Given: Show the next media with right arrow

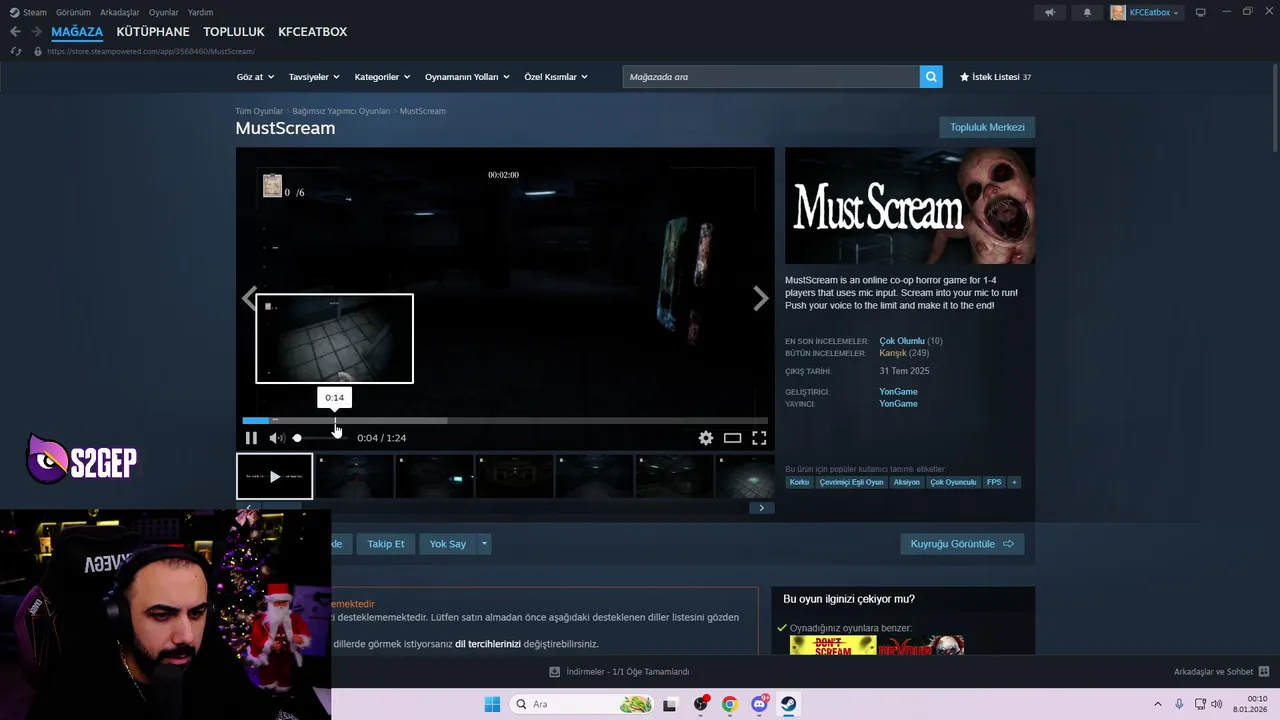Looking at the screenshot, I should 761,298.
